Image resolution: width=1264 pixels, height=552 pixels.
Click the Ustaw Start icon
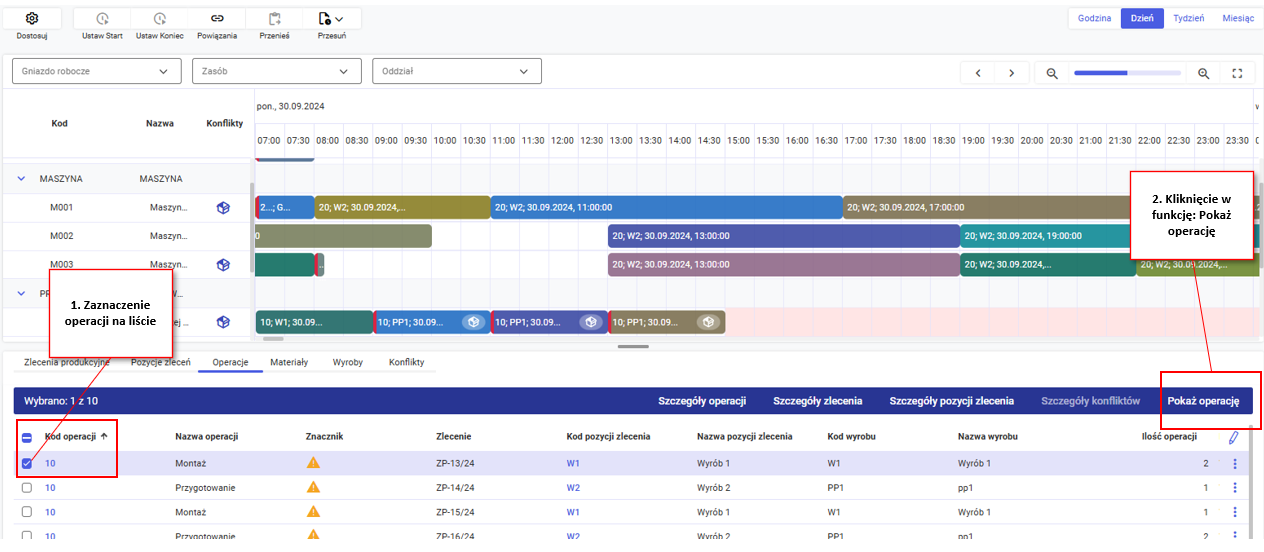point(102,19)
